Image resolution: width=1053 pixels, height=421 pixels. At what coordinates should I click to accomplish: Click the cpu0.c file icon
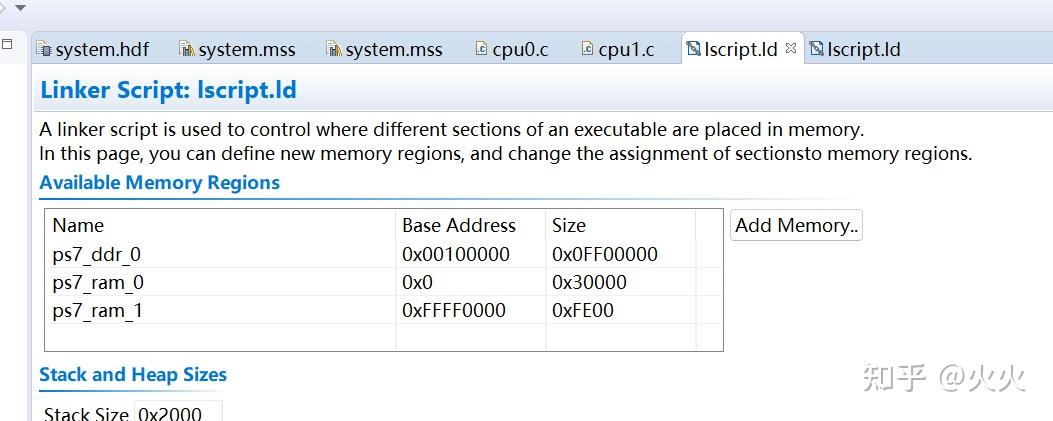(x=481, y=48)
